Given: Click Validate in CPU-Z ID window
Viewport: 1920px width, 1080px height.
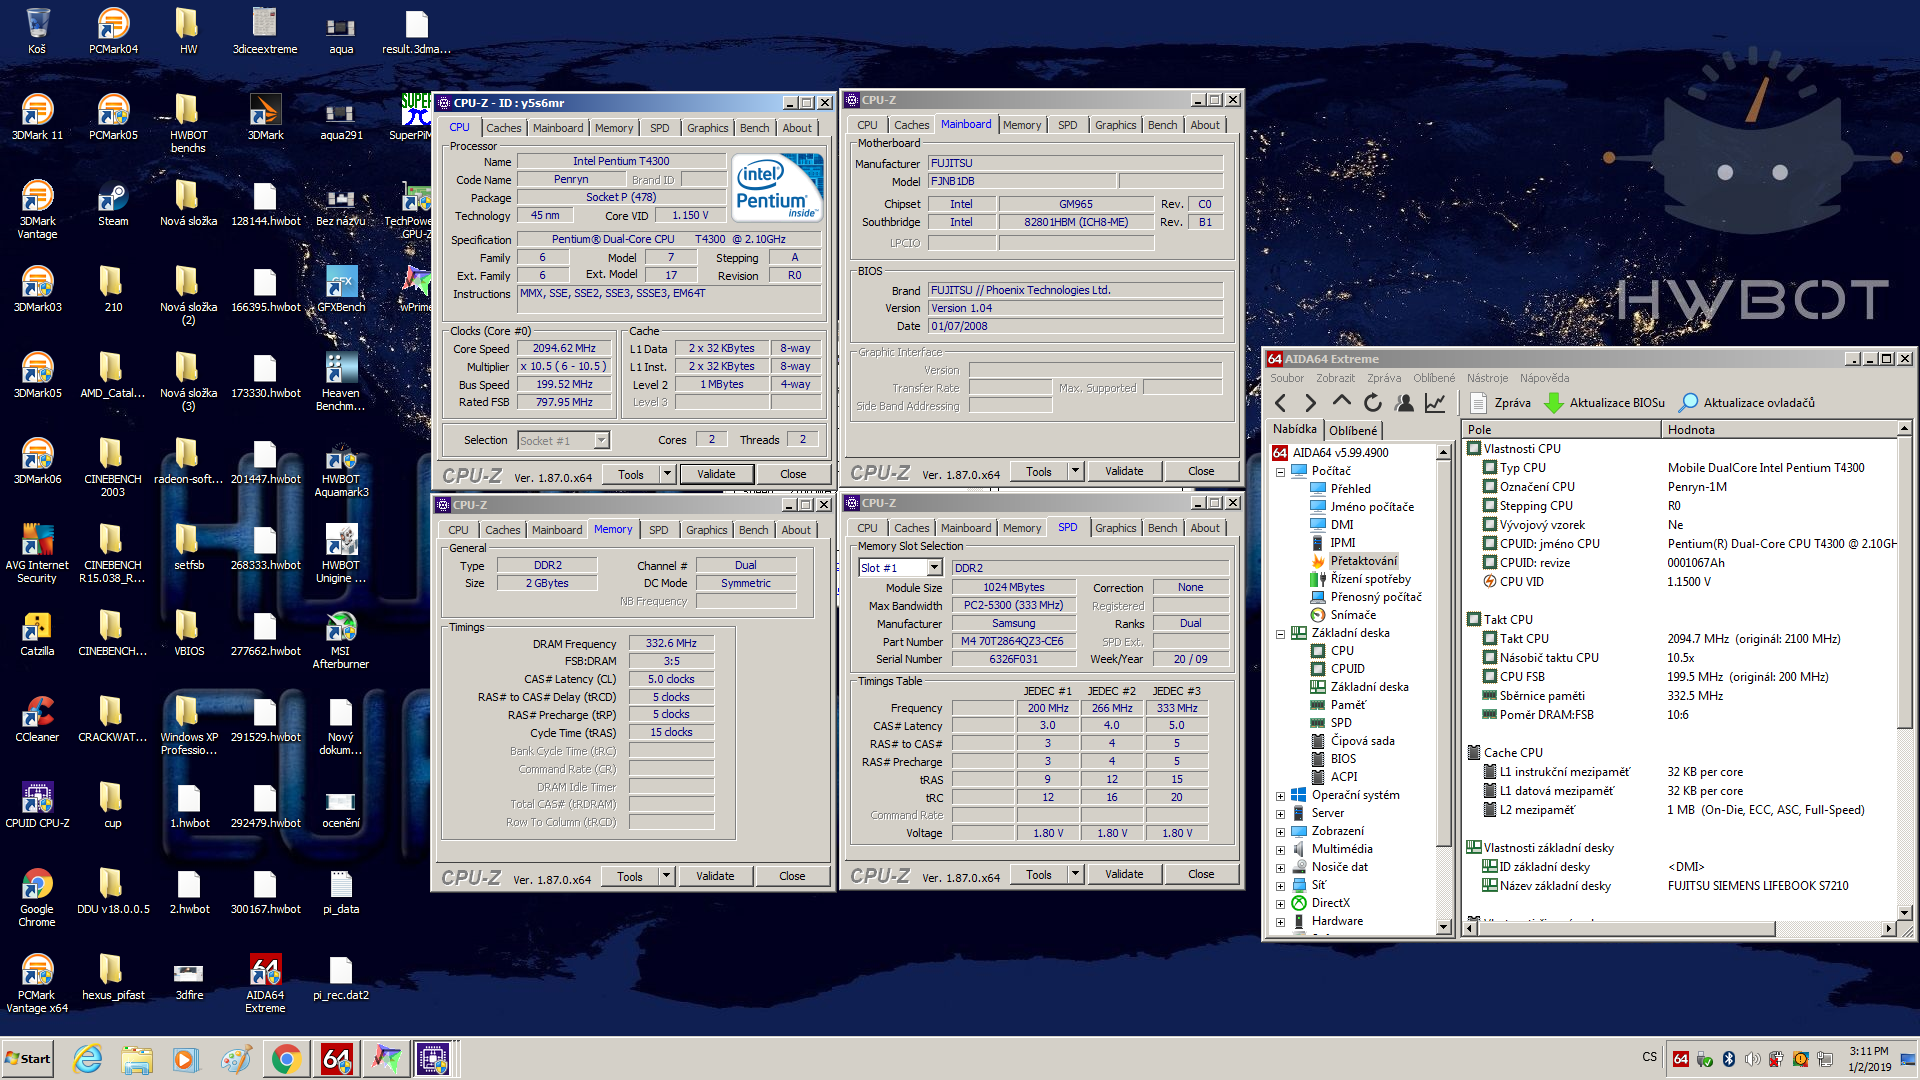Looking at the screenshot, I should (x=716, y=474).
